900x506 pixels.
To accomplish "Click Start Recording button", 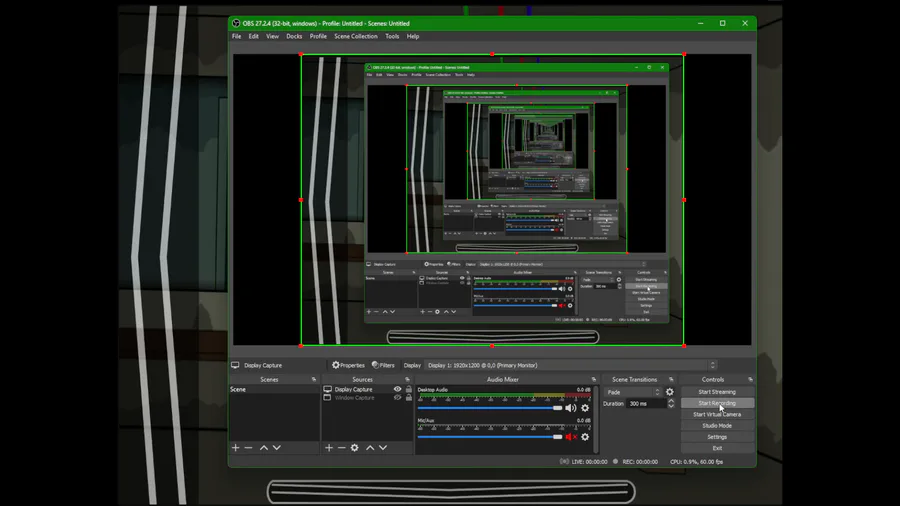I will [717, 403].
